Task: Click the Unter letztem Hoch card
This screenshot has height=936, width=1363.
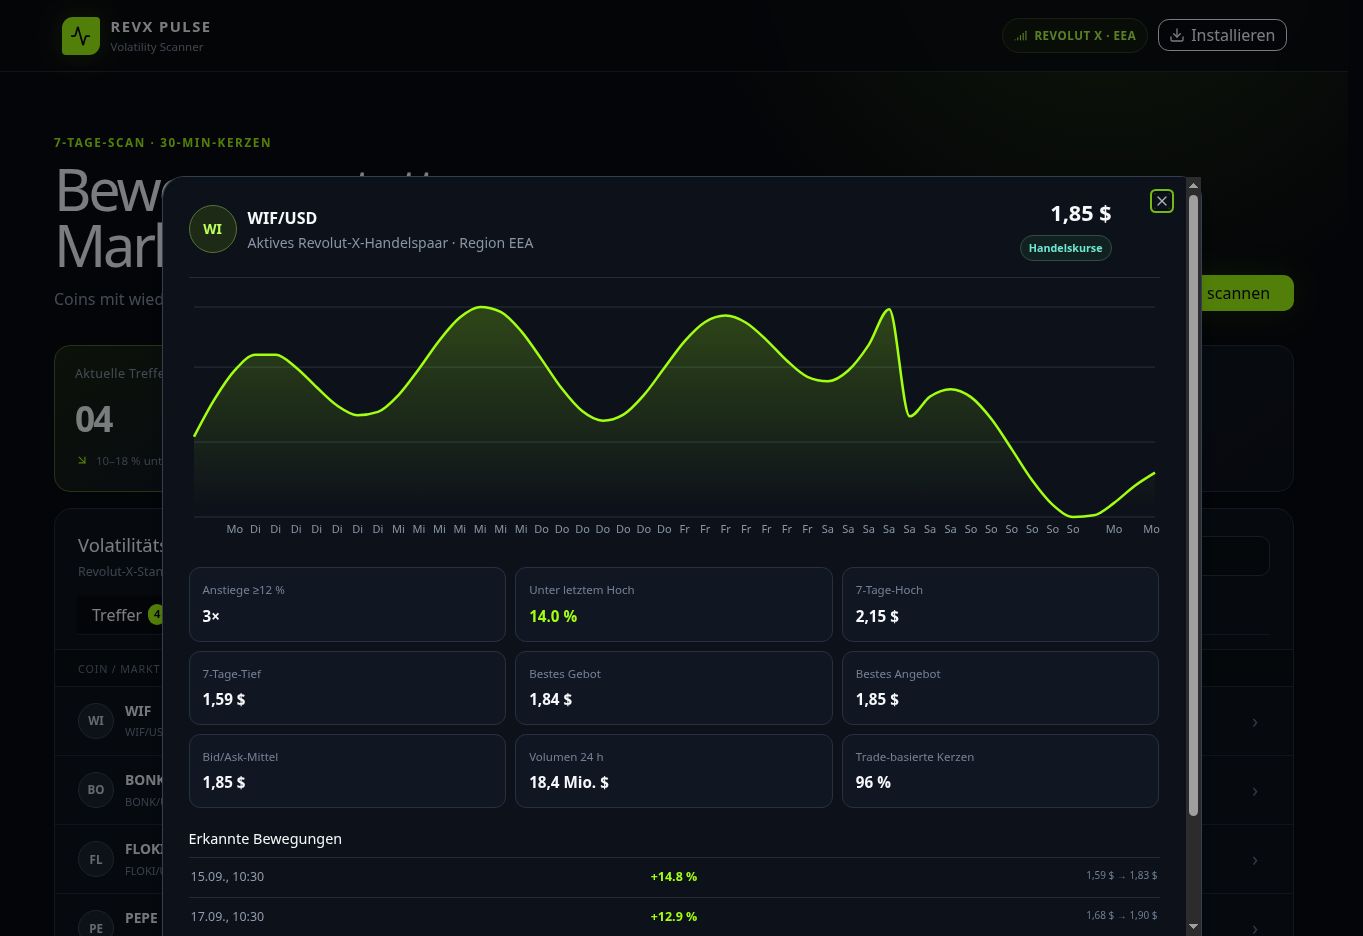Action: (673, 605)
